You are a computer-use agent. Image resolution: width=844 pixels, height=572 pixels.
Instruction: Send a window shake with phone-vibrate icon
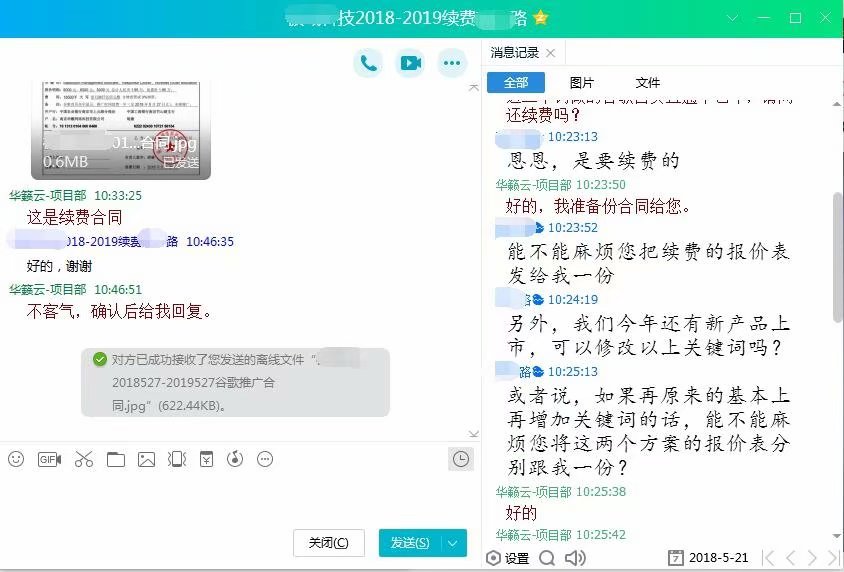(x=177, y=459)
